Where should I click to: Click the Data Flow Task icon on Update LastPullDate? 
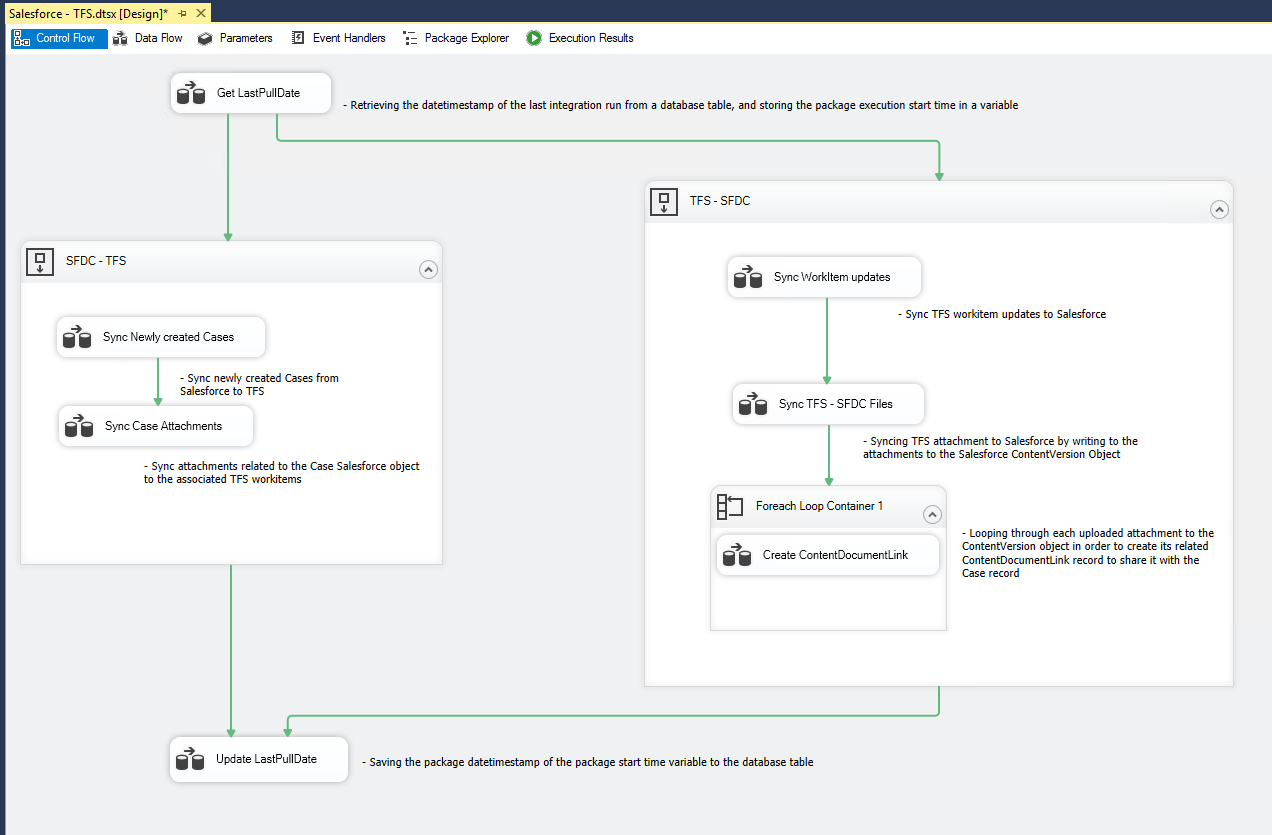pos(189,759)
